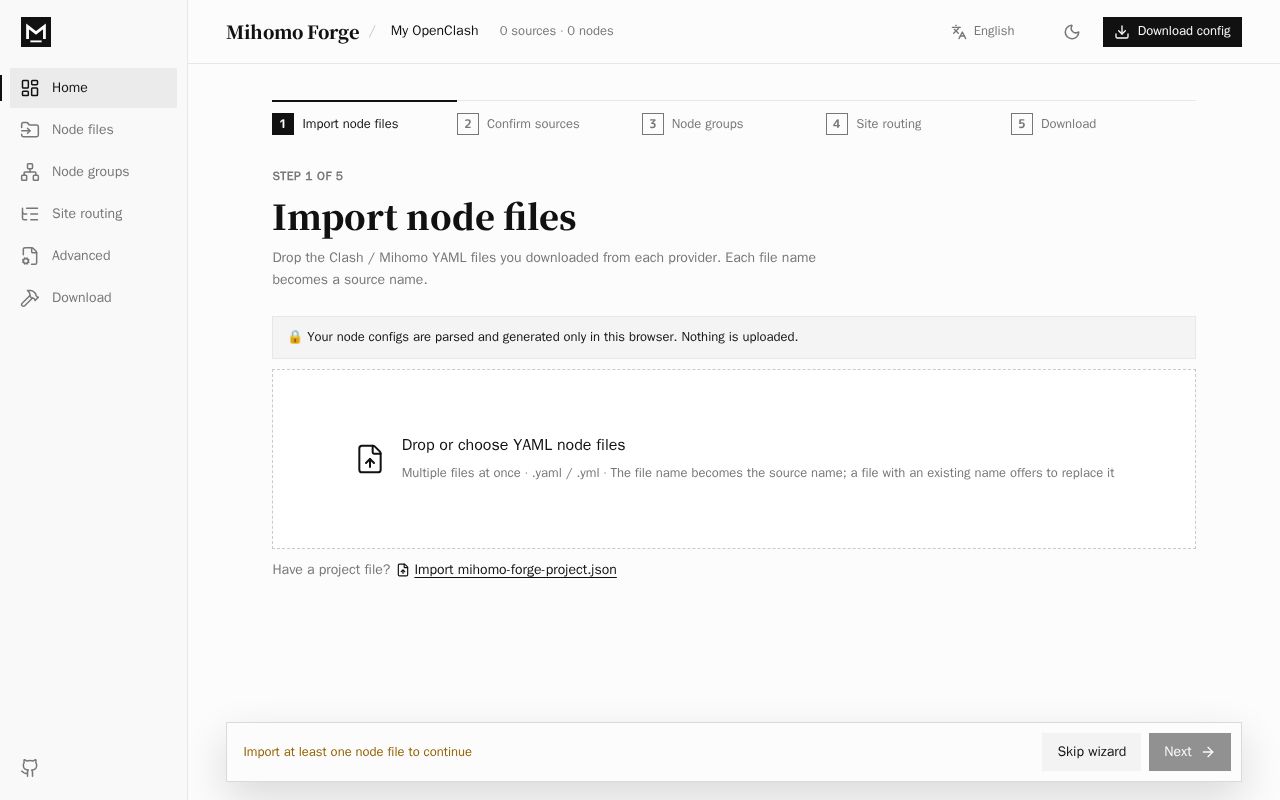This screenshot has height=800, width=1280.
Task: Open the English language selector
Action: (983, 31)
